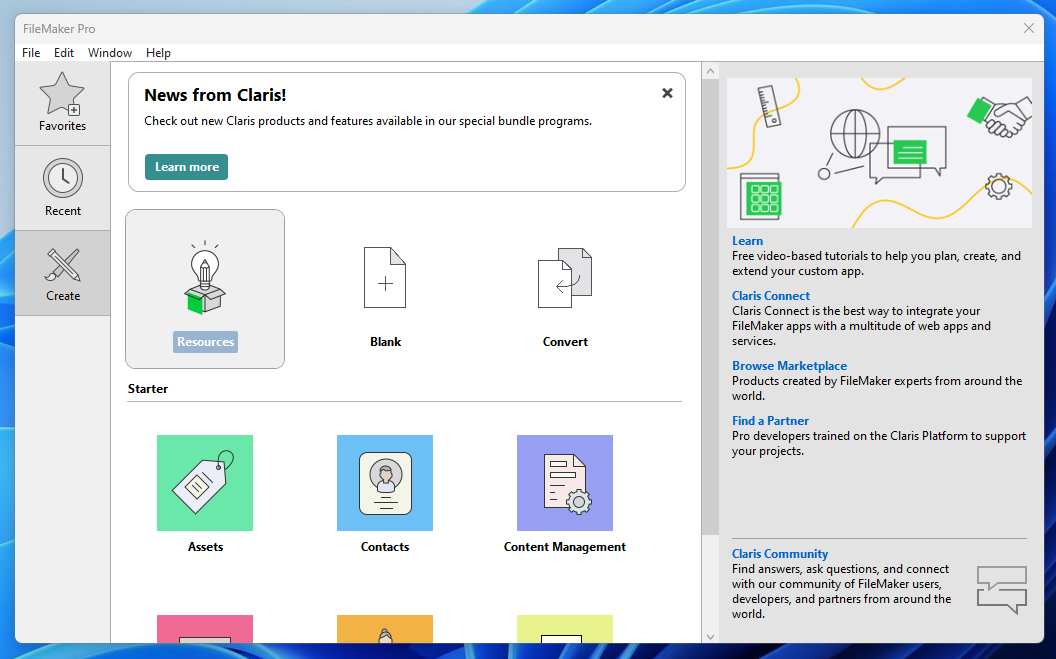Screen dimensions: 1056x659
Task: Open the Claris Connect link
Action: tap(771, 296)
